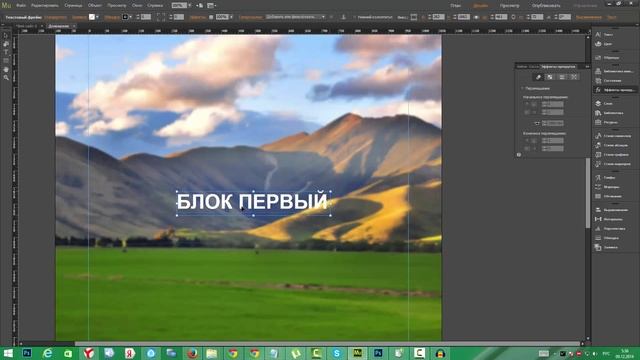The width and height of the screenshot is (640, 360).
Task: Open the fill color swatch dropdown arrow
Action: pyautogui.click(x=97, y=17)
